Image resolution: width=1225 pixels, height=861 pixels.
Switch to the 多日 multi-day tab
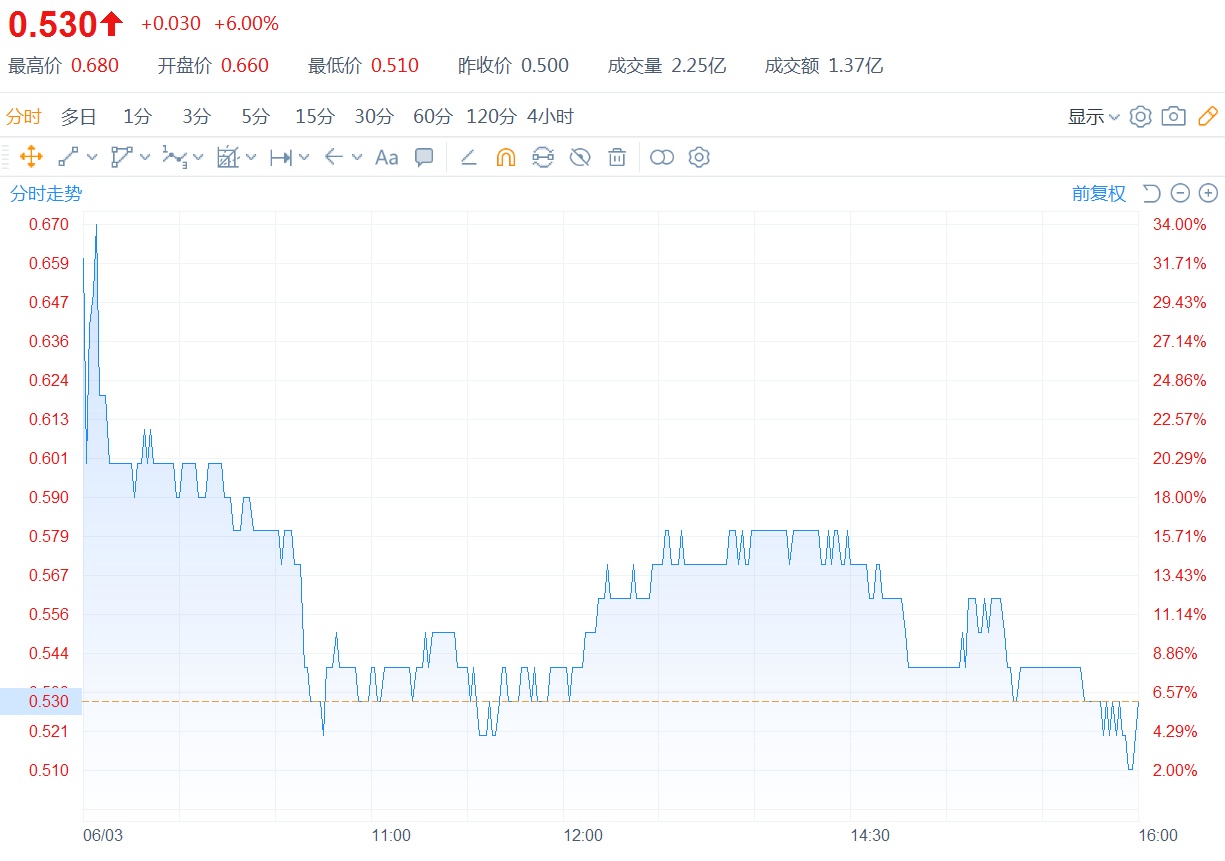click(x=78, y=117)
